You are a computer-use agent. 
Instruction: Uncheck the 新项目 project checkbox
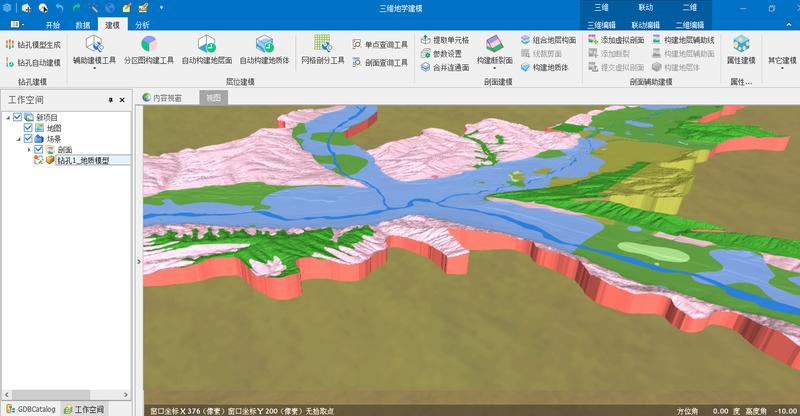pos(17,117)
